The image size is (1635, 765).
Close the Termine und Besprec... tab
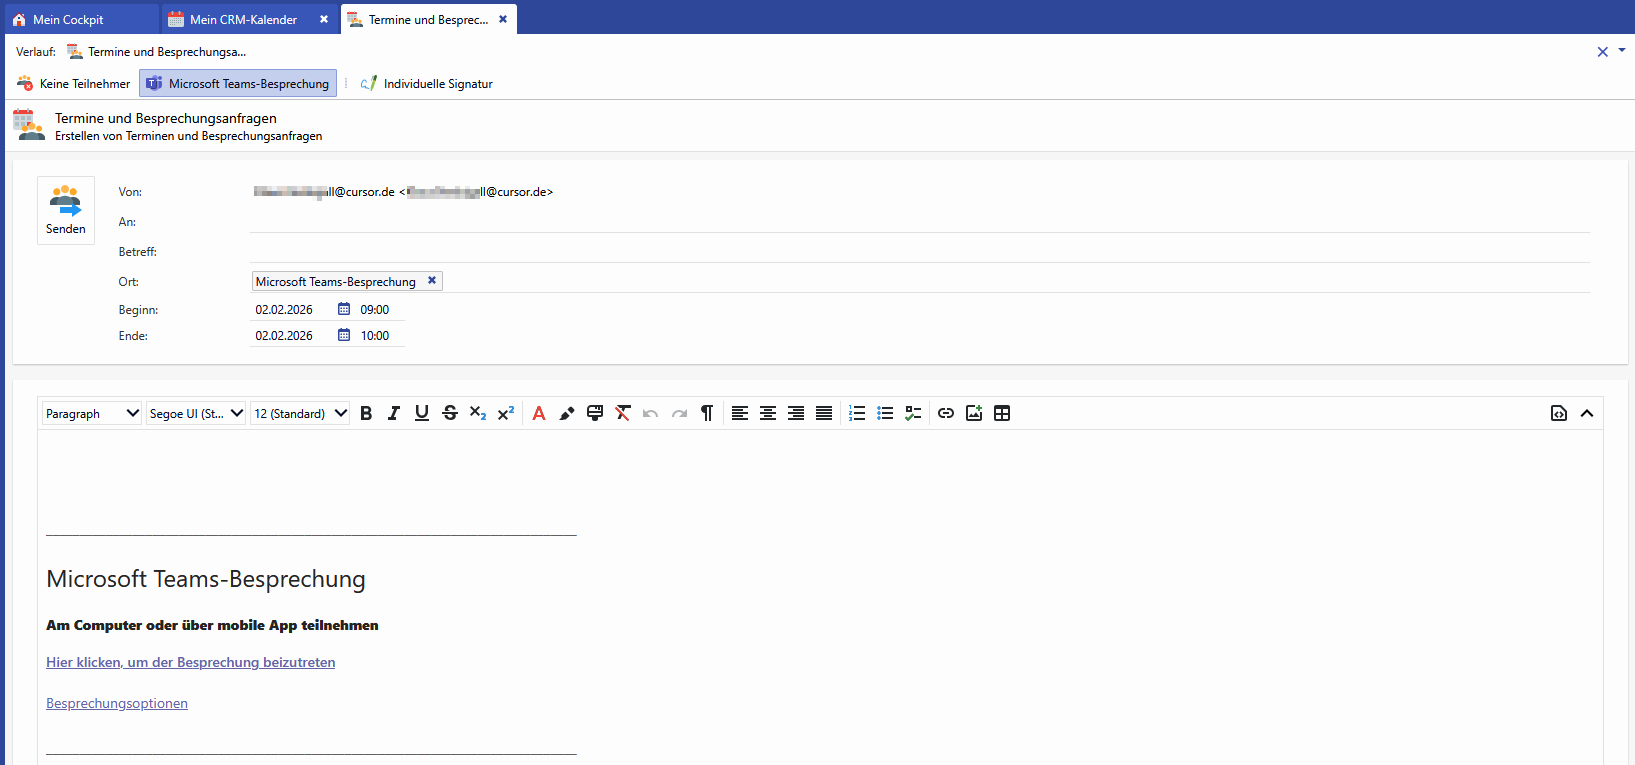(x=503, y=19)
